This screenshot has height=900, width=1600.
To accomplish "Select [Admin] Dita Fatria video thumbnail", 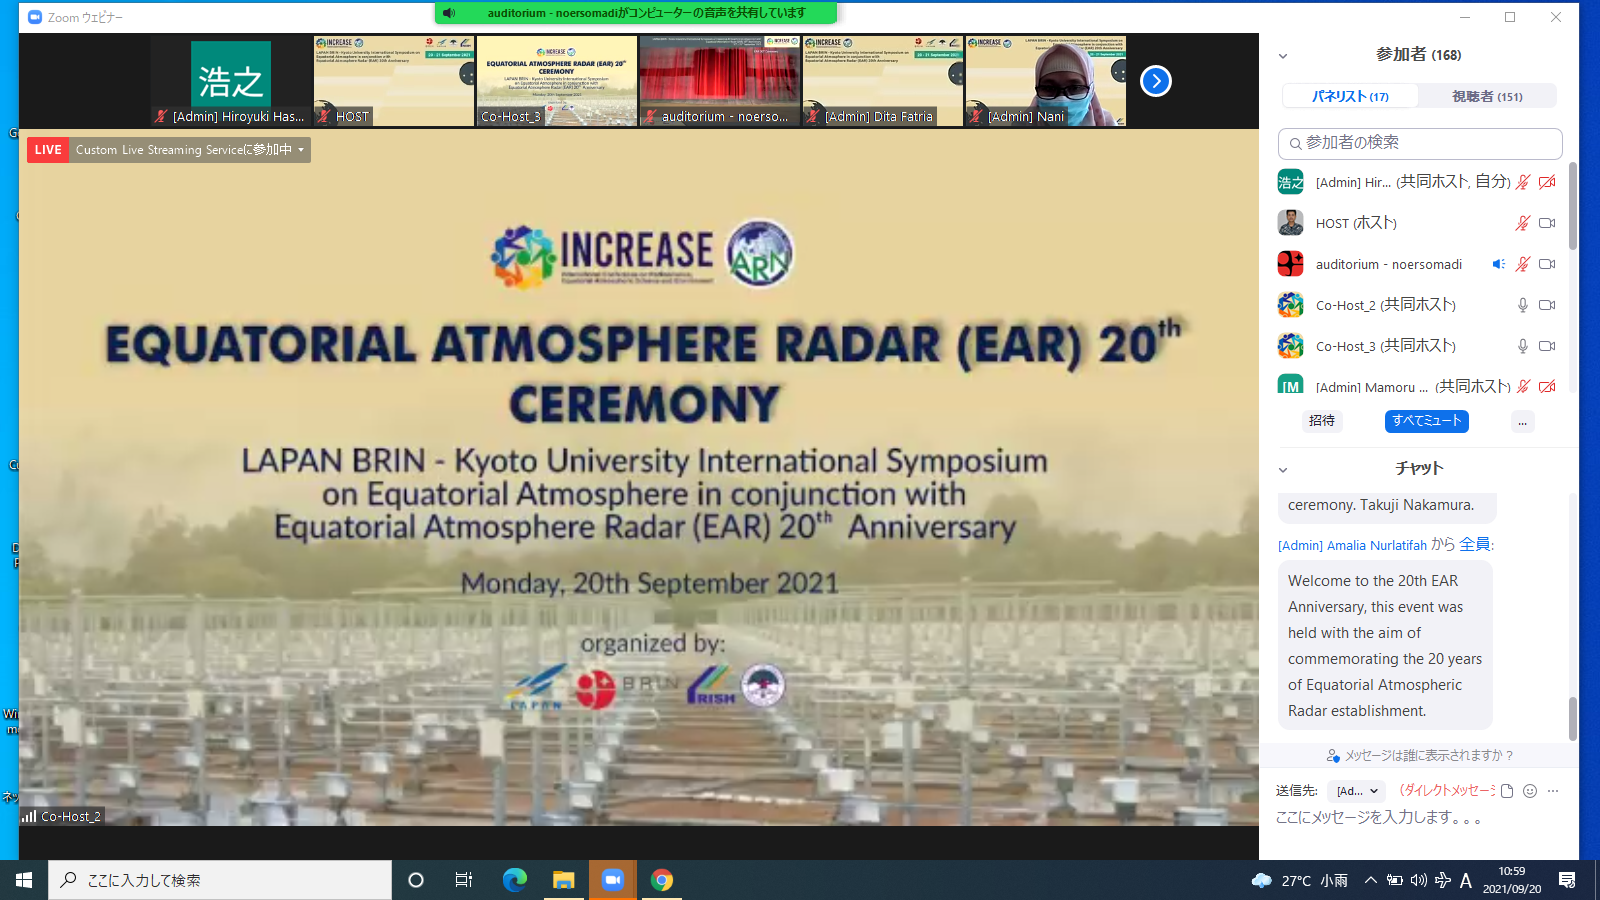I will click(x=883, y=81).
